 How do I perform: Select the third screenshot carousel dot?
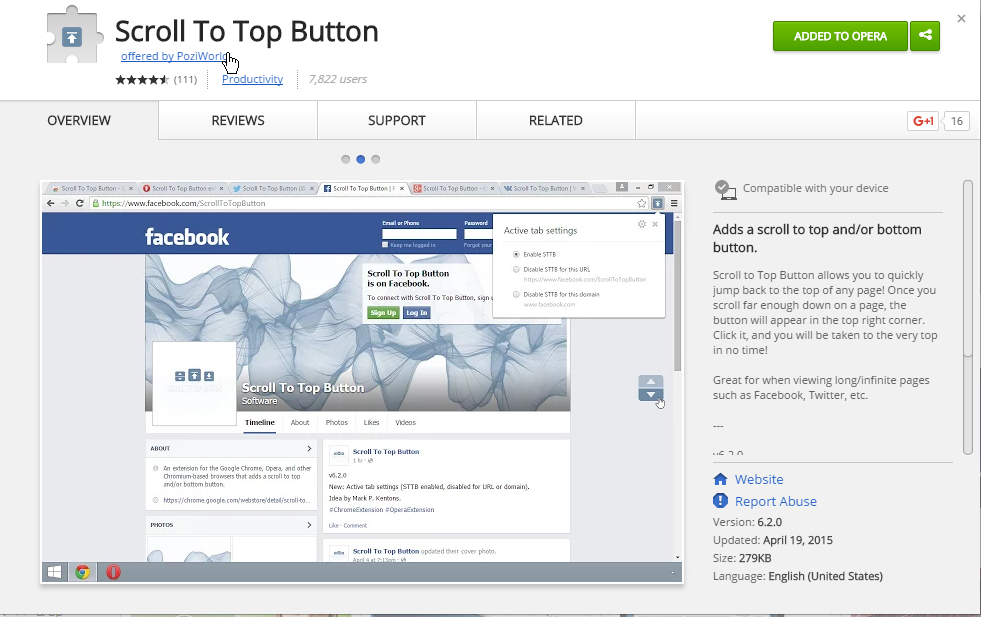tap(375, 159)
